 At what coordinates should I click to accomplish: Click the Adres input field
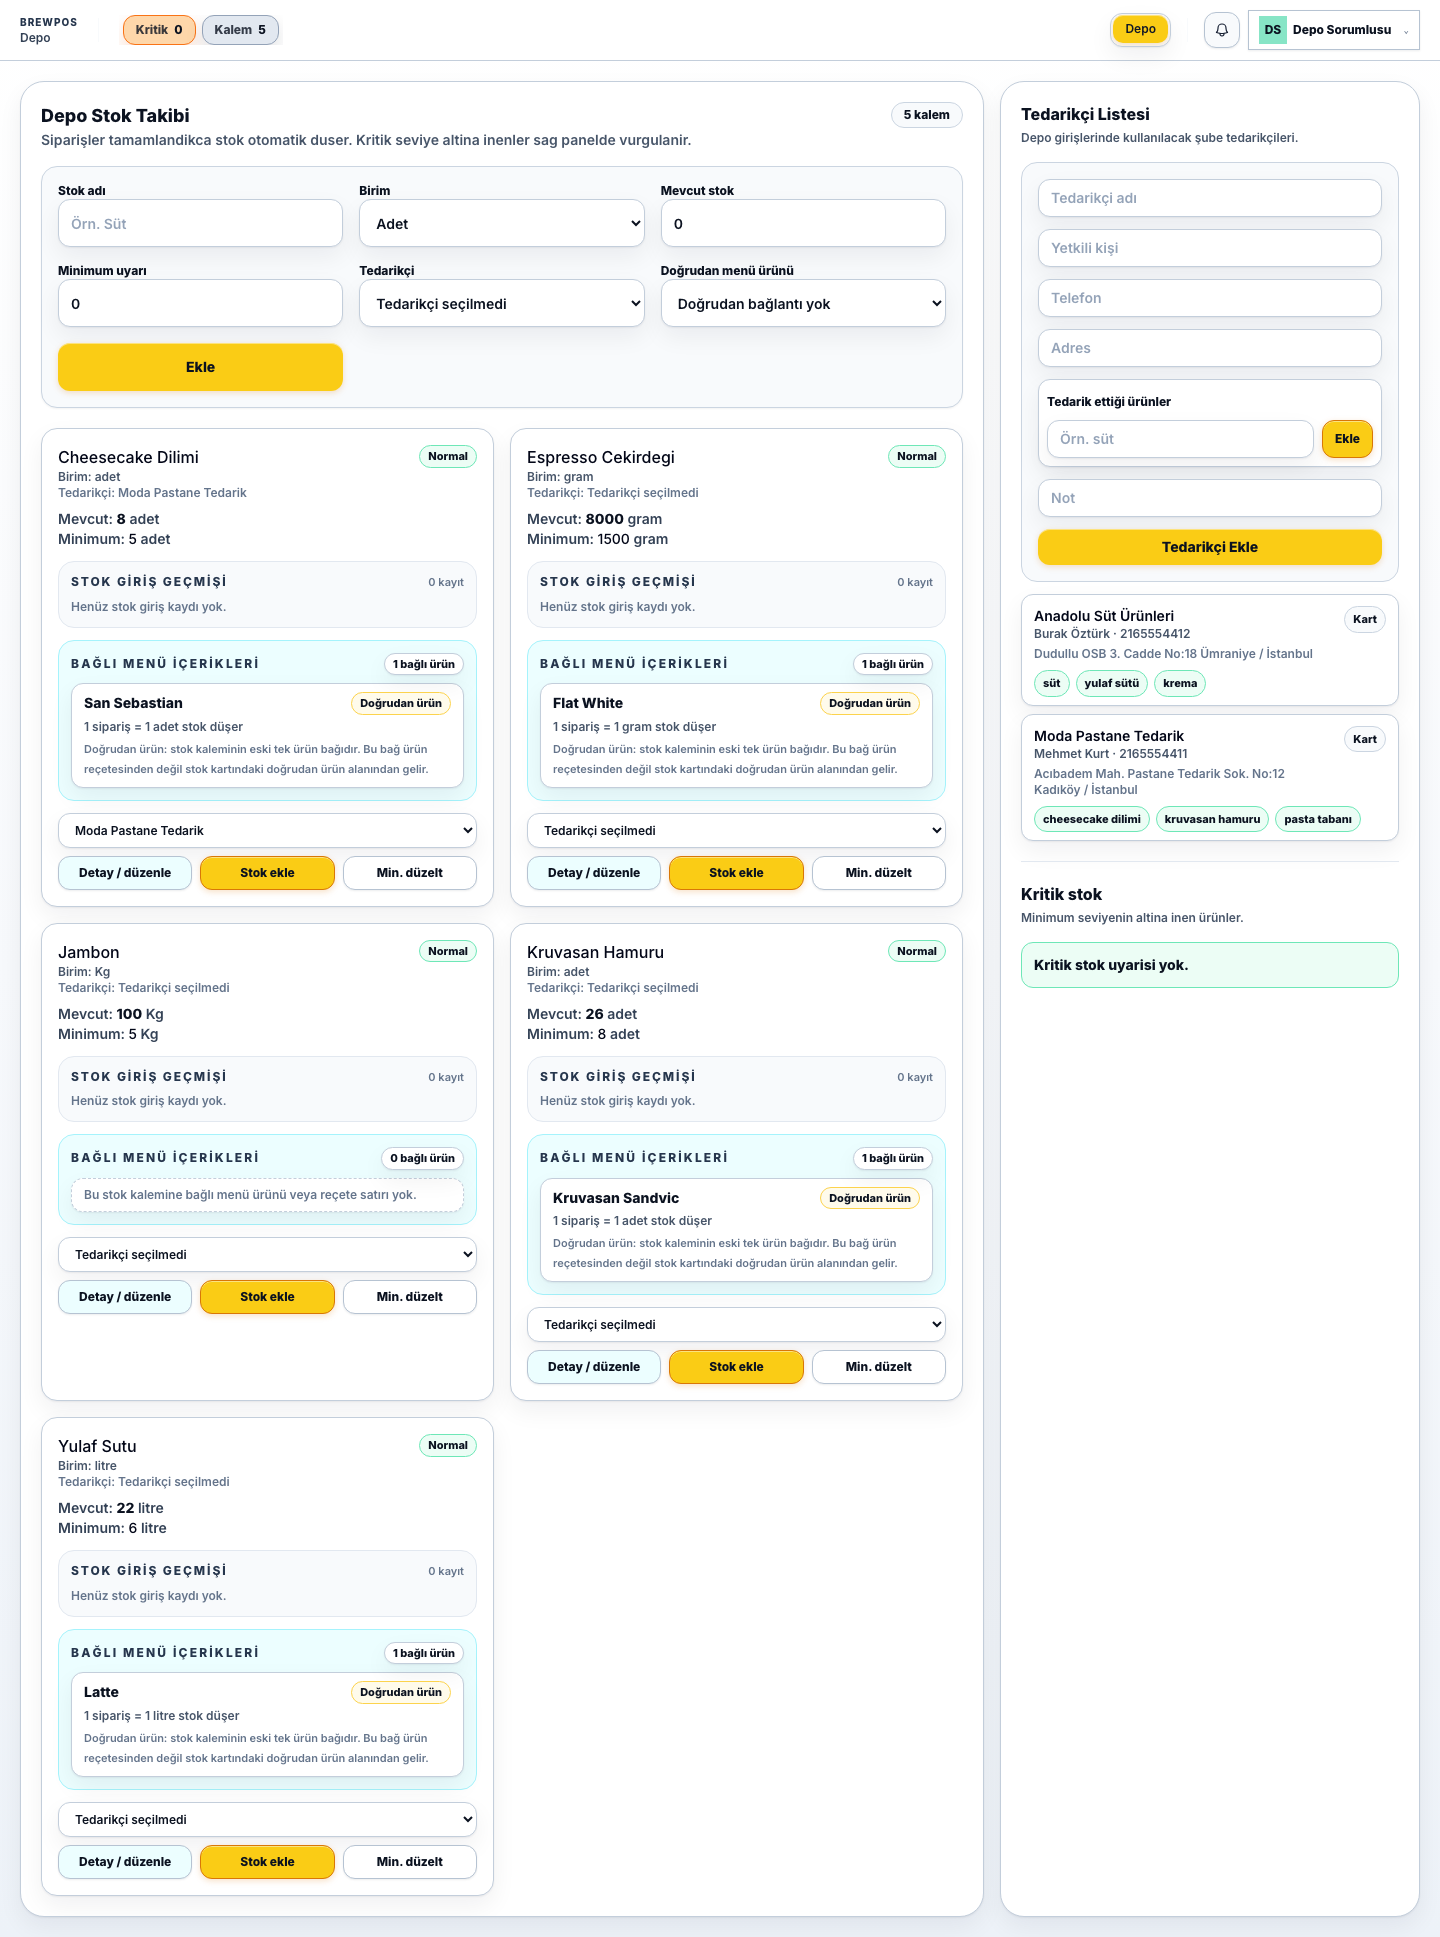(1209, 348)
